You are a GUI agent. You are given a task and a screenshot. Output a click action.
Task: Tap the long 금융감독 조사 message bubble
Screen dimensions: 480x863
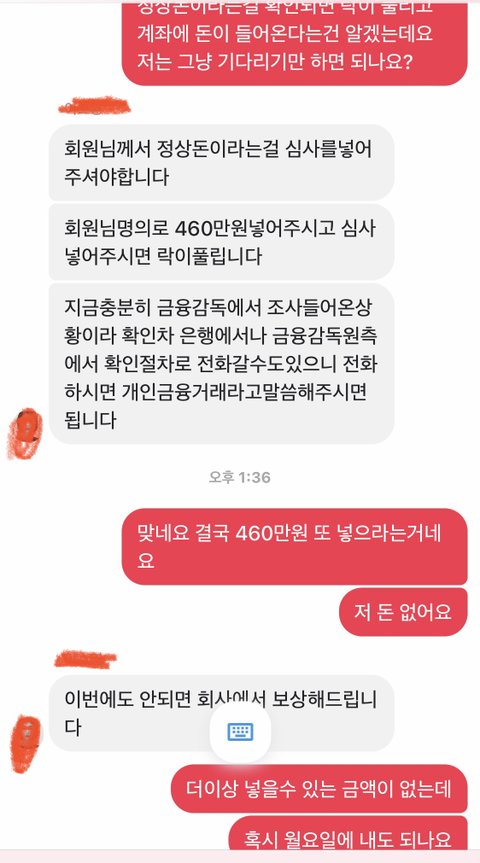[x=221, y=364]
